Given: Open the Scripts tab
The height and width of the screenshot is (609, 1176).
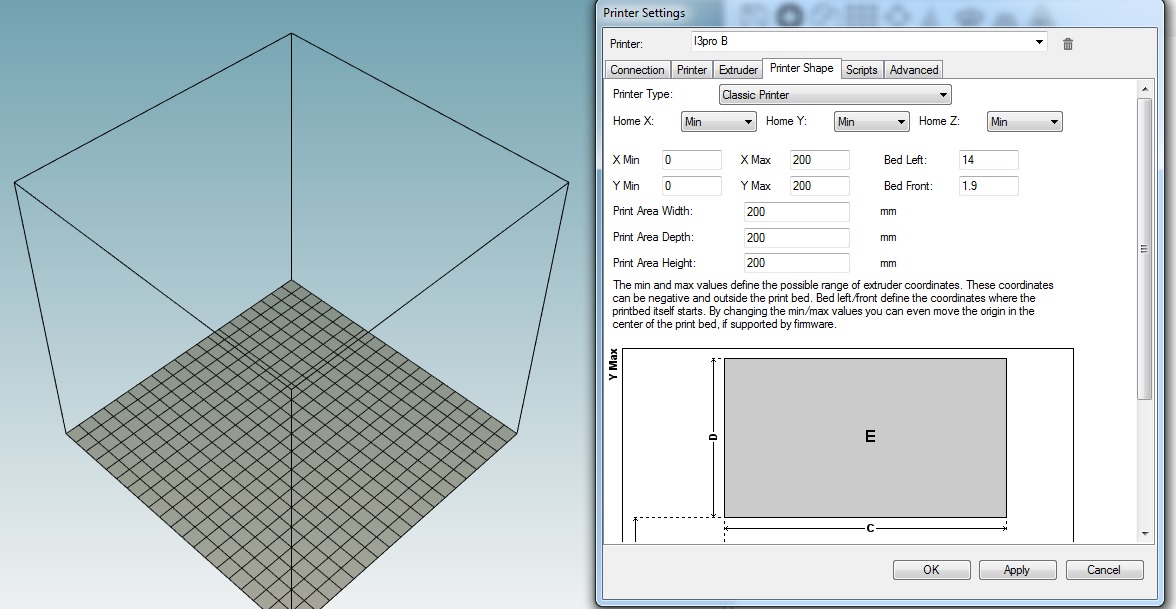Looking at the screenshot, I should pyautogui.click(x=861, y=70).
